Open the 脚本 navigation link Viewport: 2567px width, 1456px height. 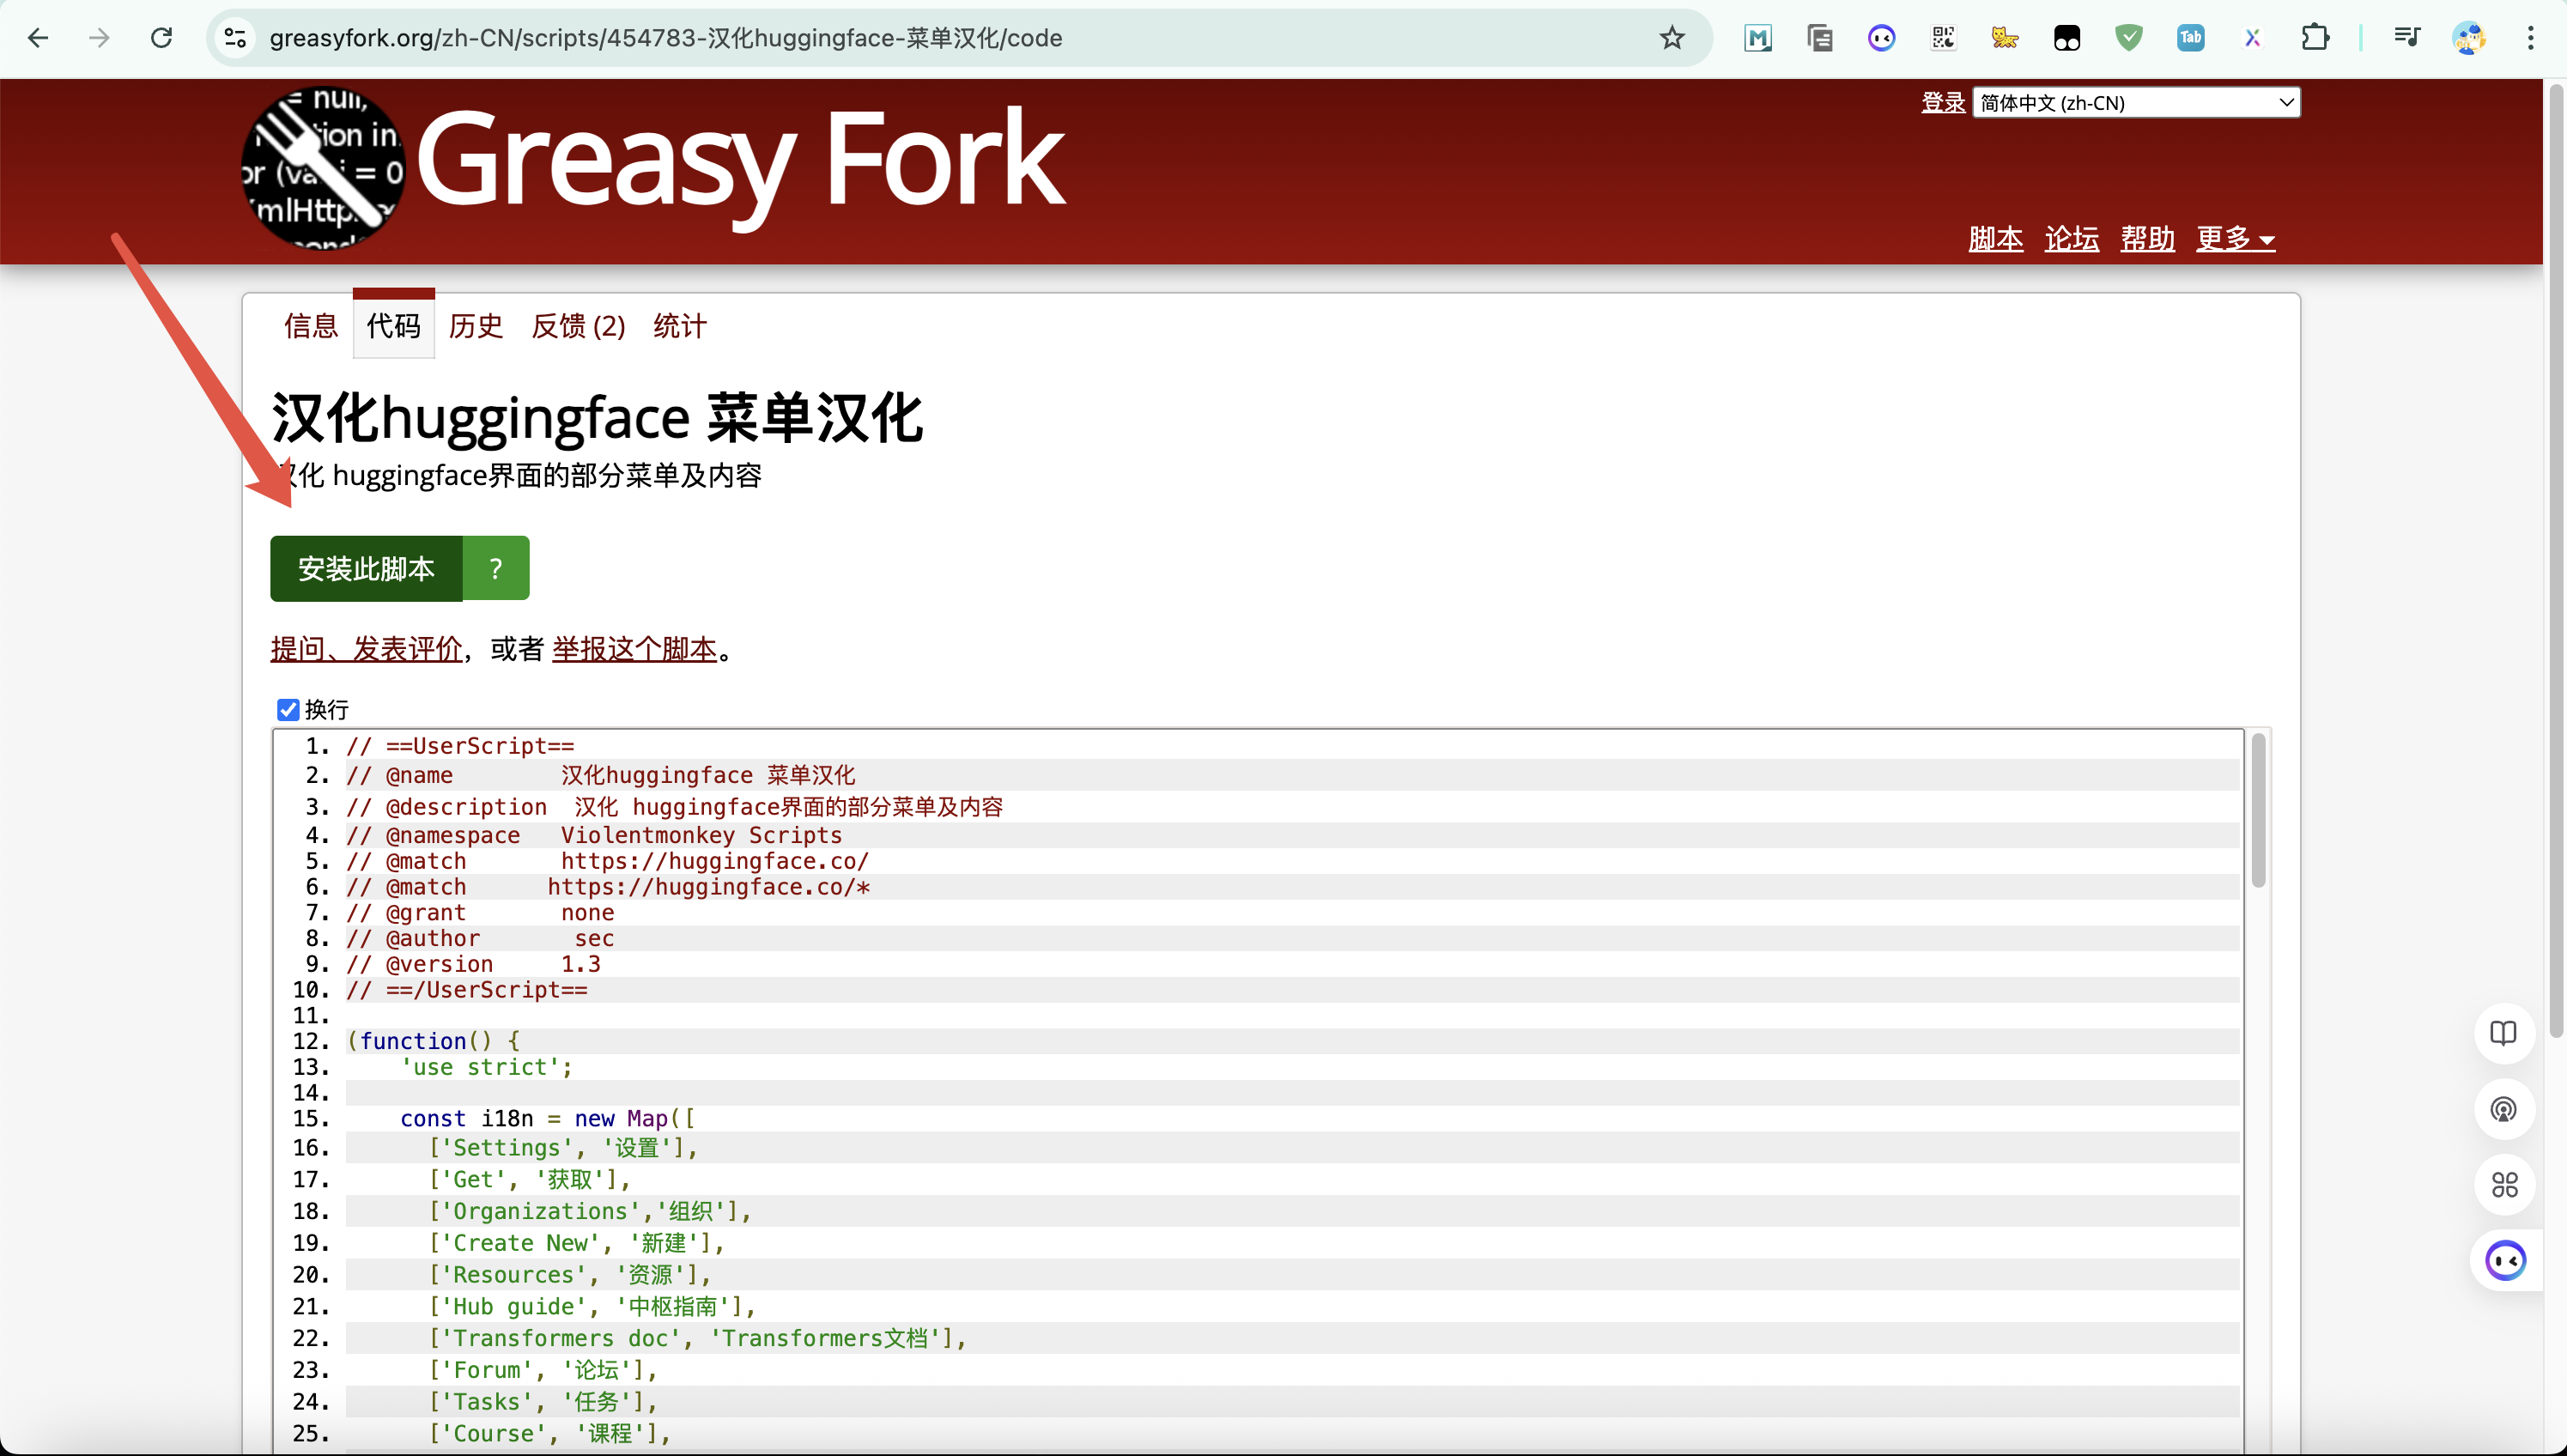1995,238
